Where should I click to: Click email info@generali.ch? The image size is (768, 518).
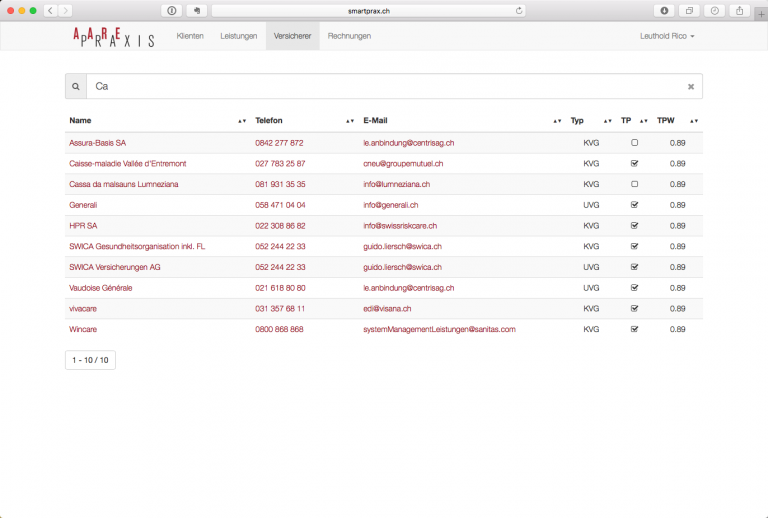(391, 205)
